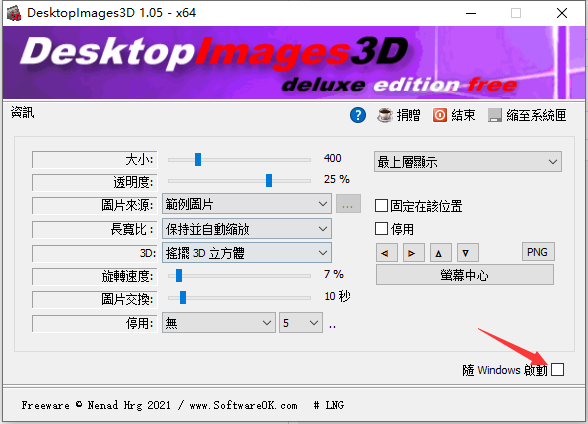
Task: Close the DesktopImages3D window
Action: coord(562,13)
